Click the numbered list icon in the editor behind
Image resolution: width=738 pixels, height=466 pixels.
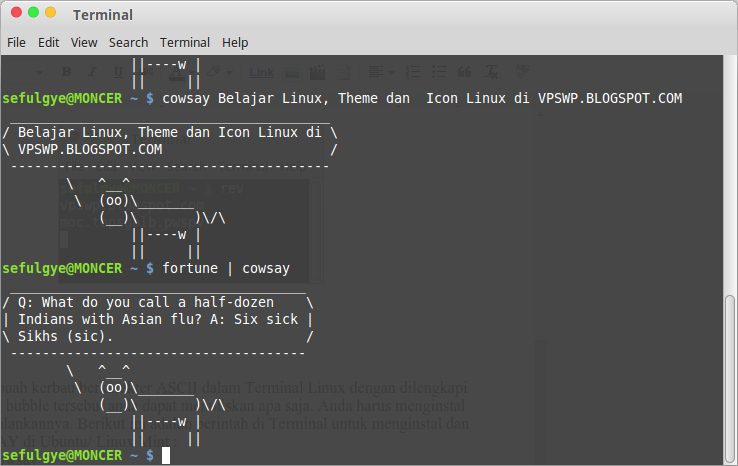413,72
